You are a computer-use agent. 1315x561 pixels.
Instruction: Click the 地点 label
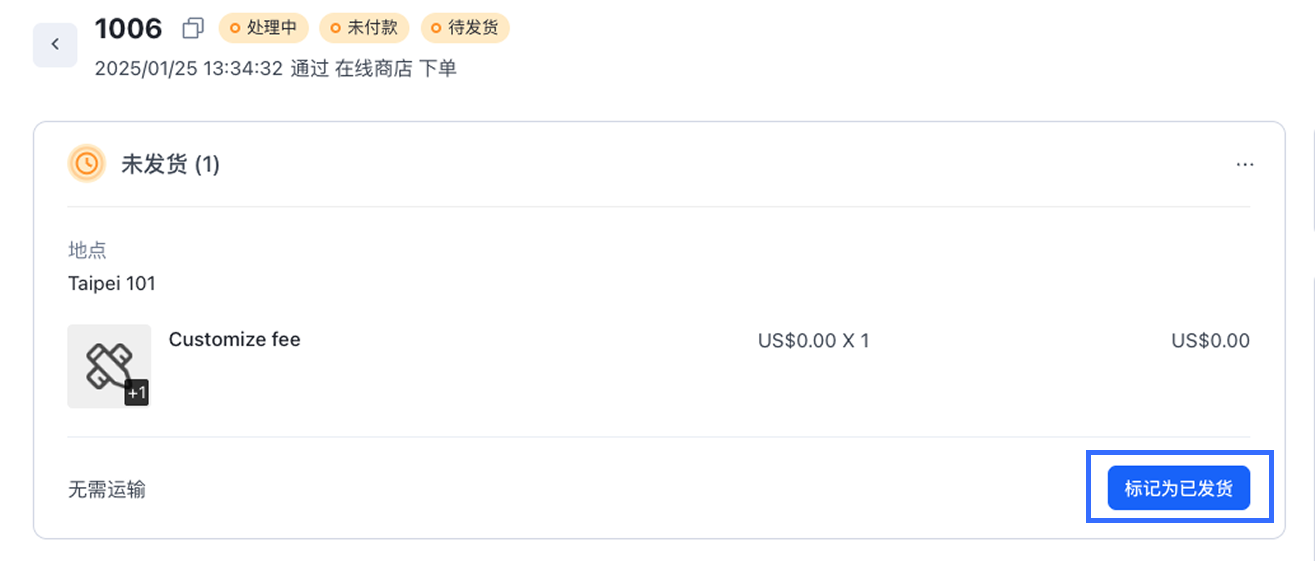click(x=87, y=250)
